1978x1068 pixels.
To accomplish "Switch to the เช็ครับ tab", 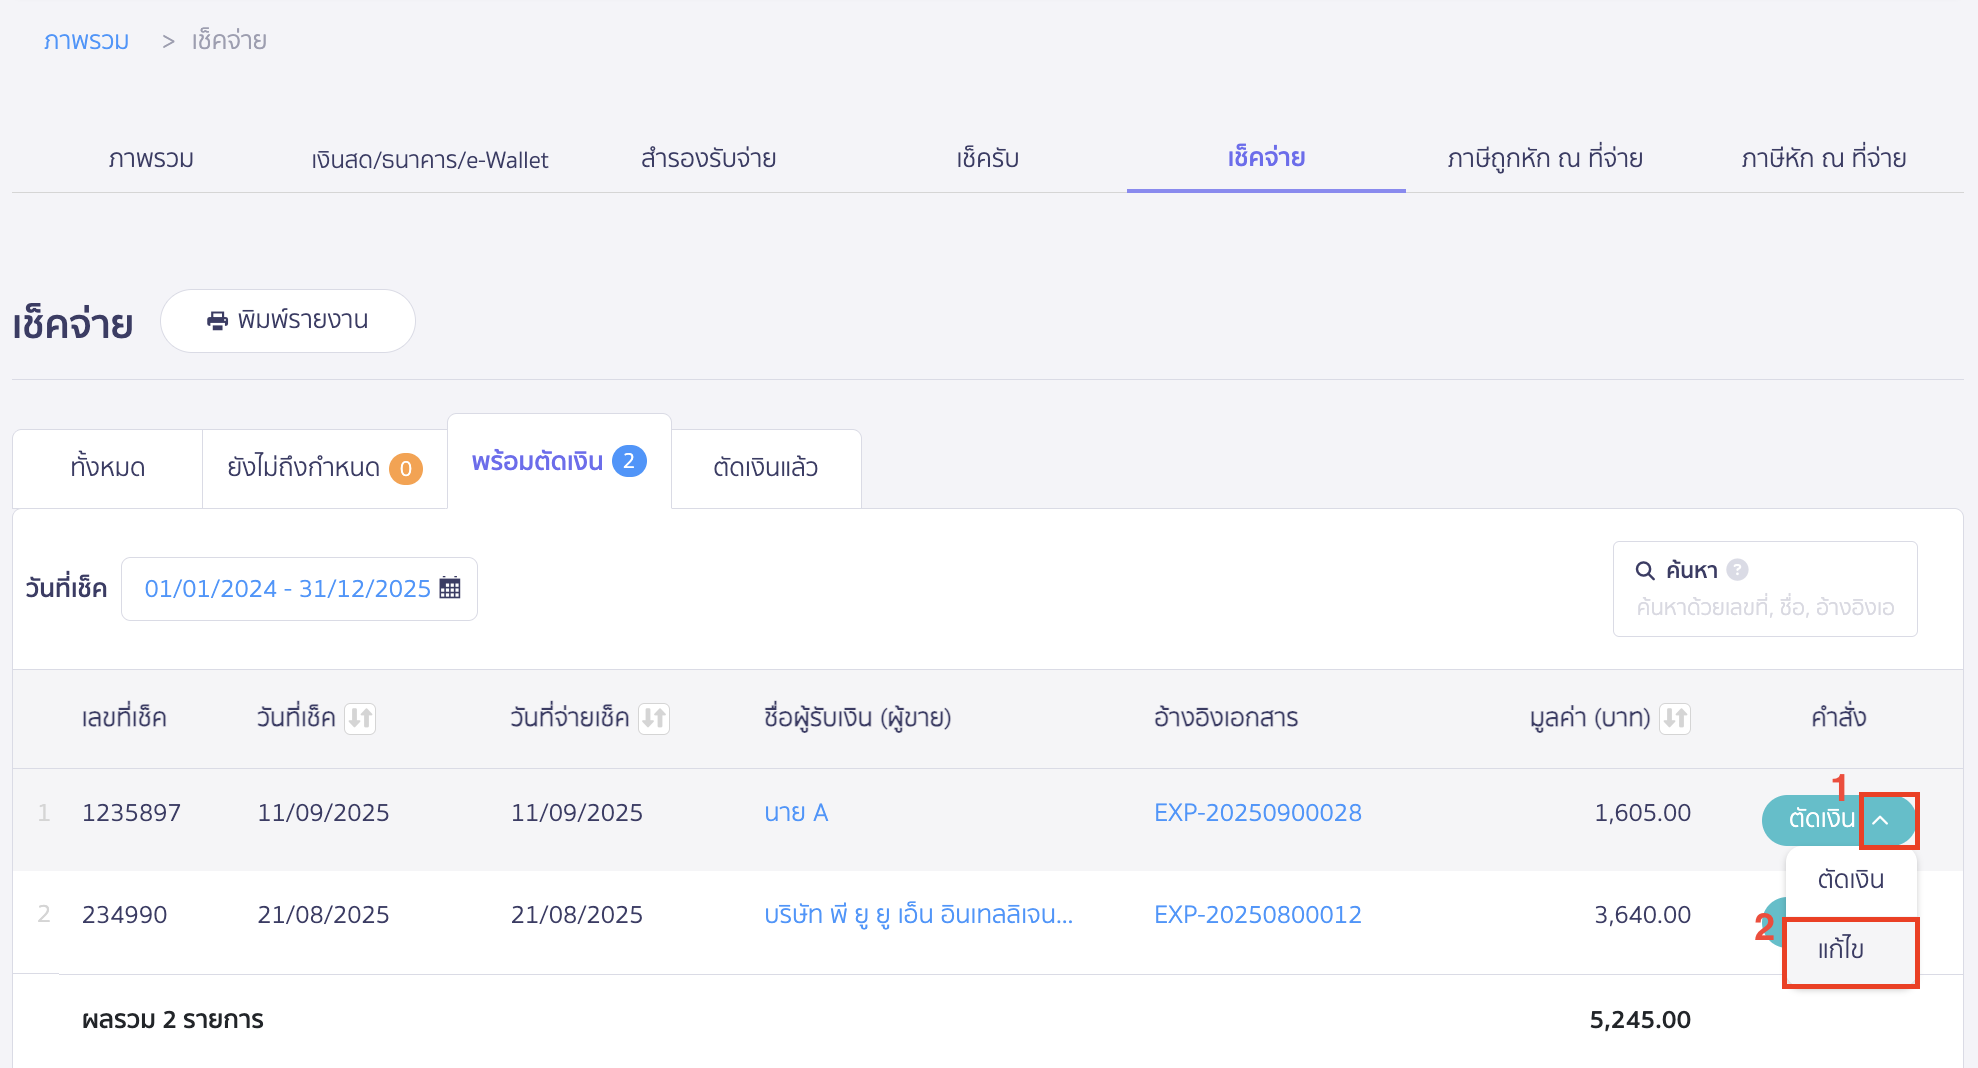I will pyautogui.click(x=987, y=158).
